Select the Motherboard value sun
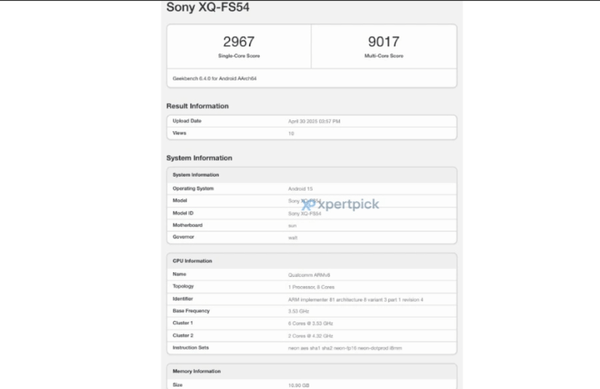Image resolution: width=600 pixels, height=389 pixels. coord(292,226)
